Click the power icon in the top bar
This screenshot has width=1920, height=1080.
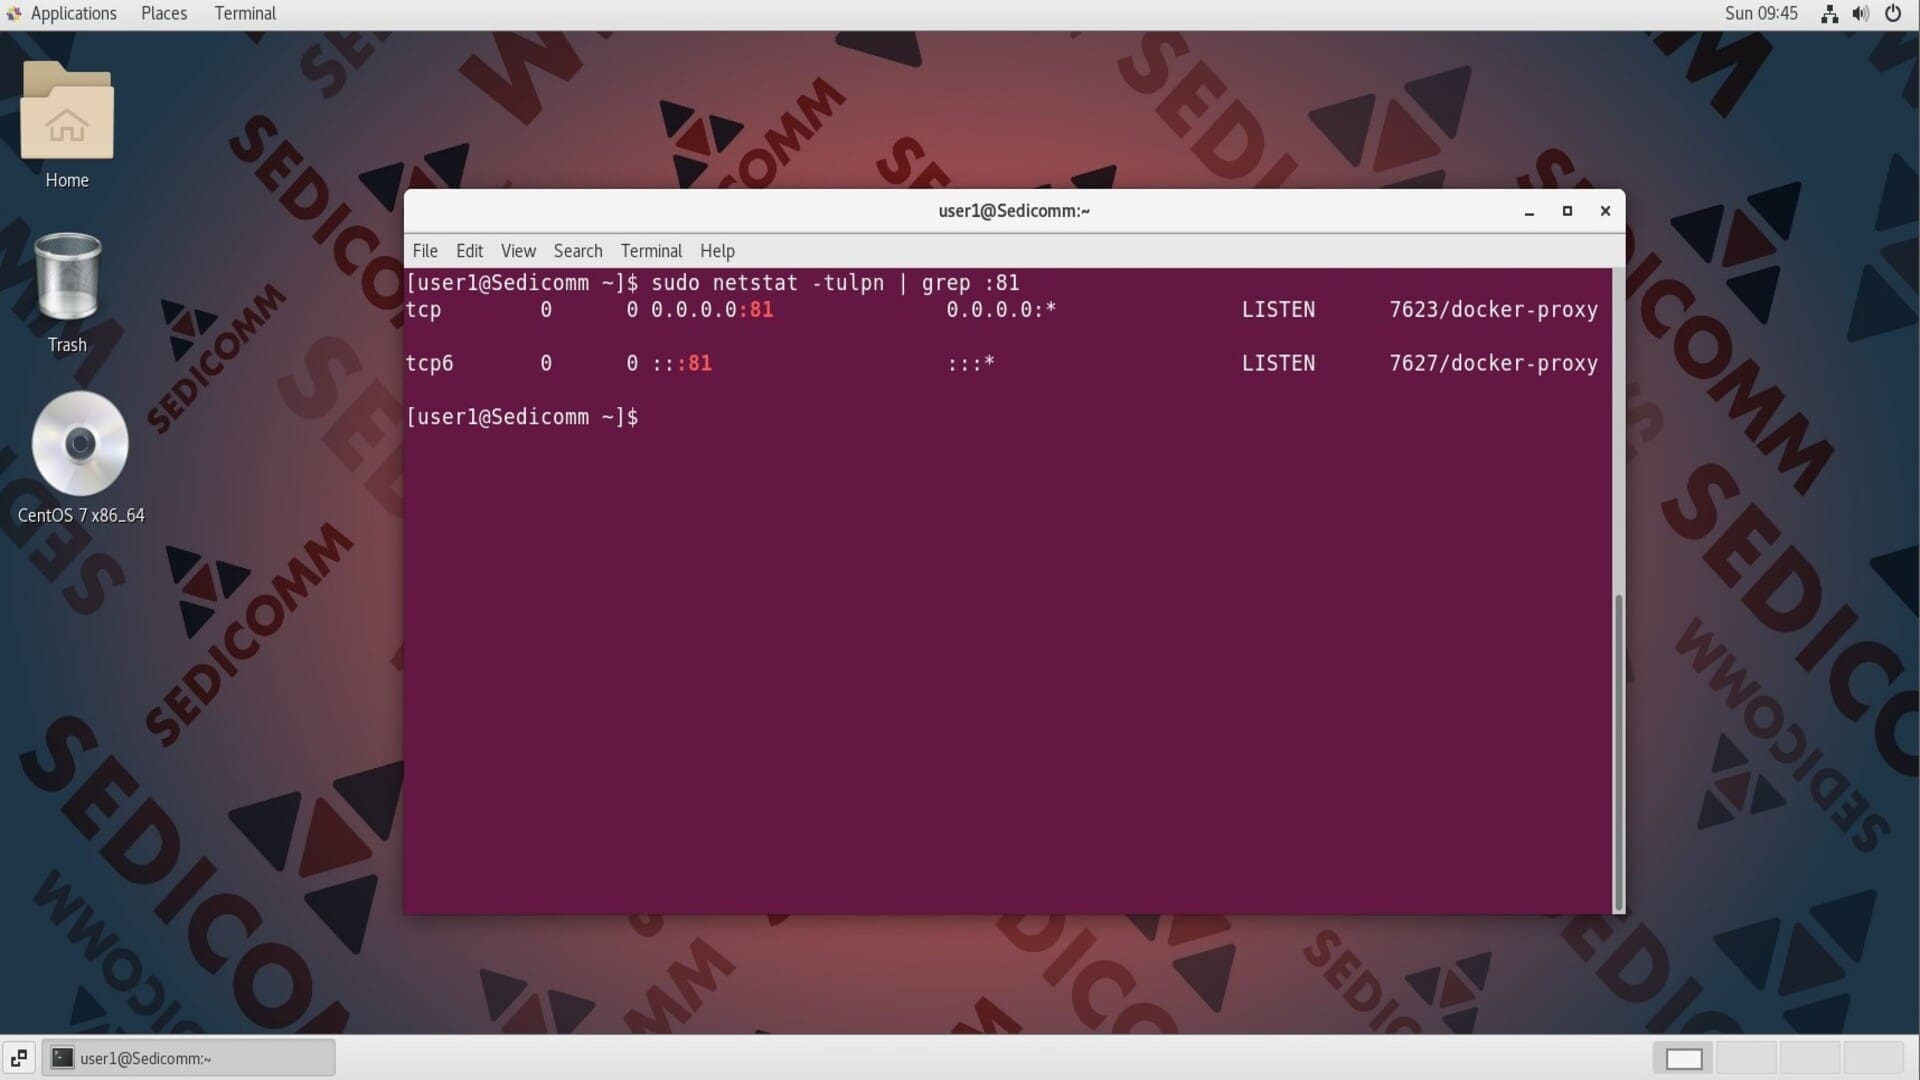coord(1893,13)
